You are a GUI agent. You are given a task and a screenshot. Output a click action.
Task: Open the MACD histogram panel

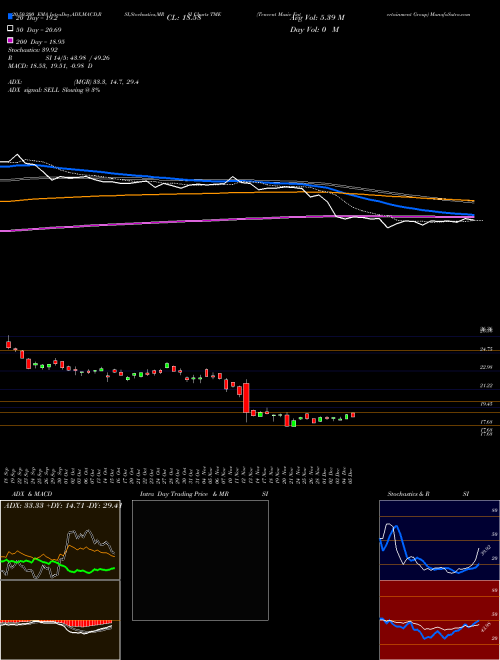coord(60,620)
